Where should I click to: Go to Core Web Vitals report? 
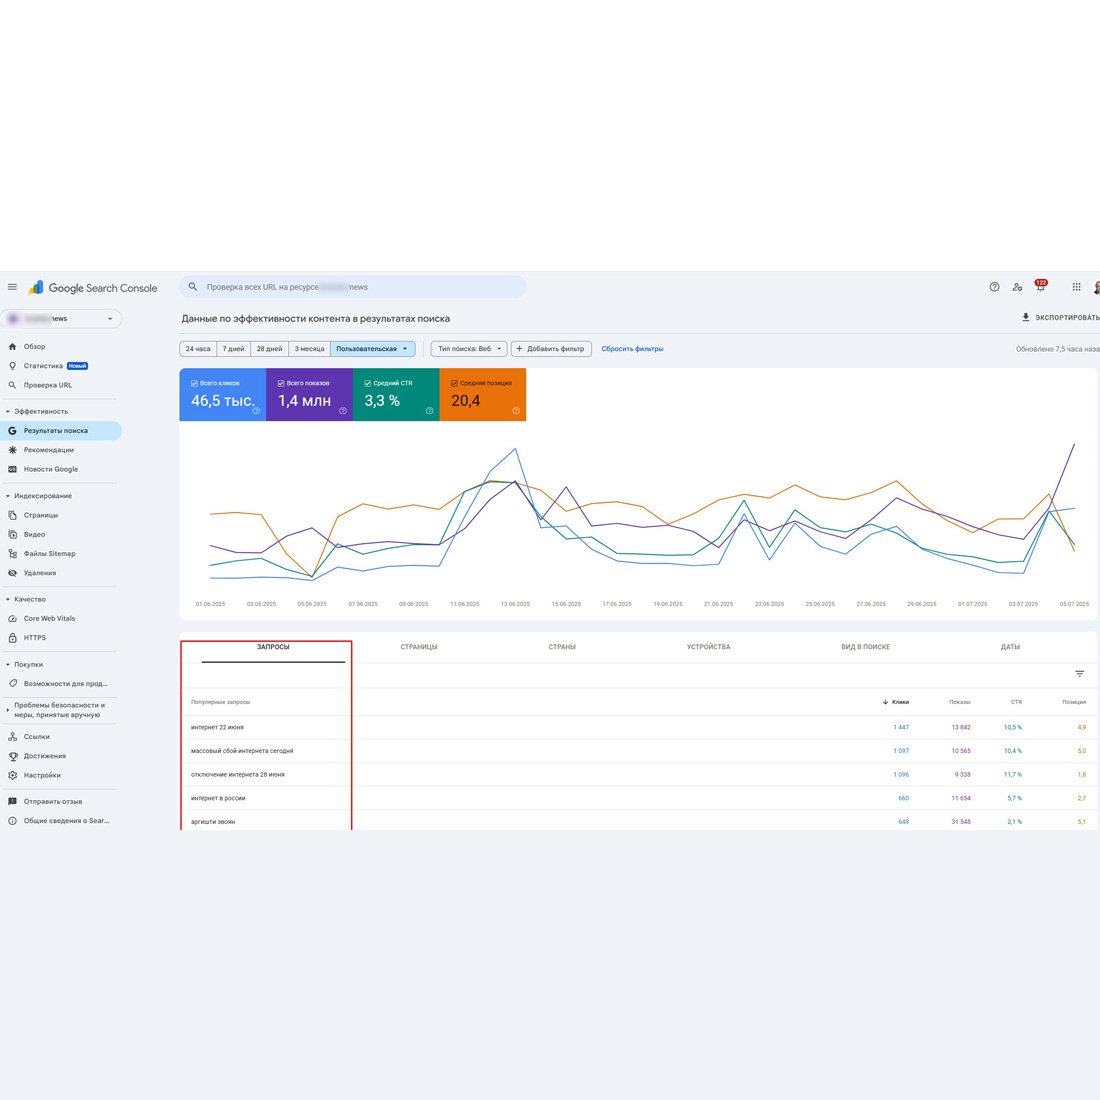(x=49, y=618)
